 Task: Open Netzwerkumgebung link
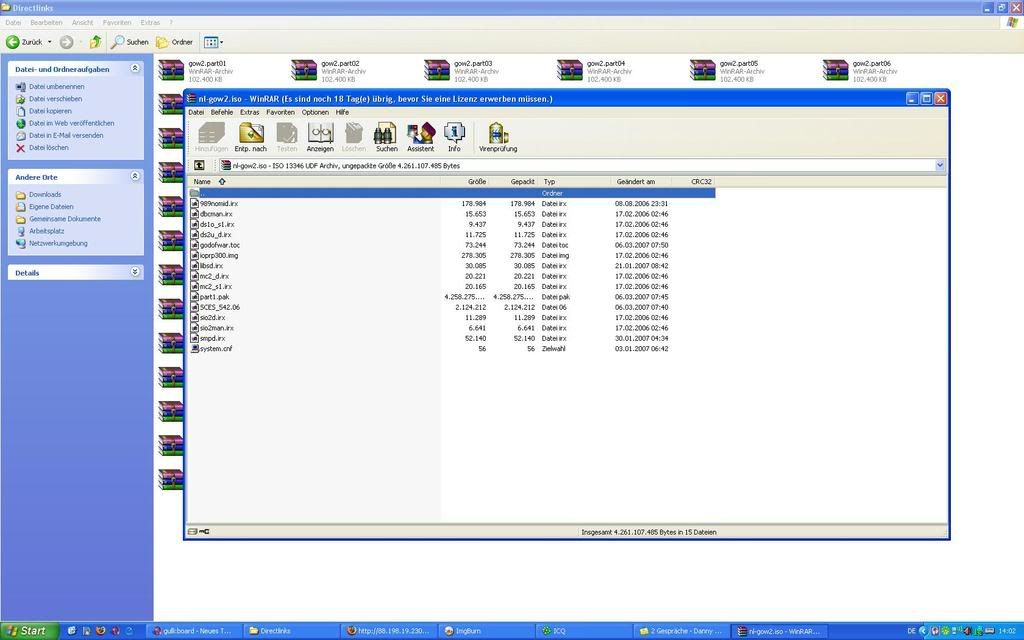58,243
